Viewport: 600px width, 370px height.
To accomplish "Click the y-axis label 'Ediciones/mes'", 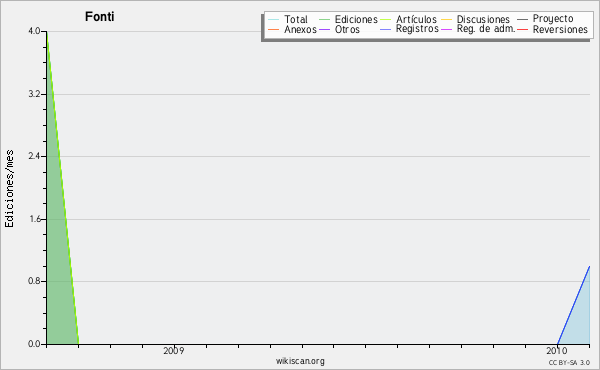I will pyautogui.click(x=9, y=189).
